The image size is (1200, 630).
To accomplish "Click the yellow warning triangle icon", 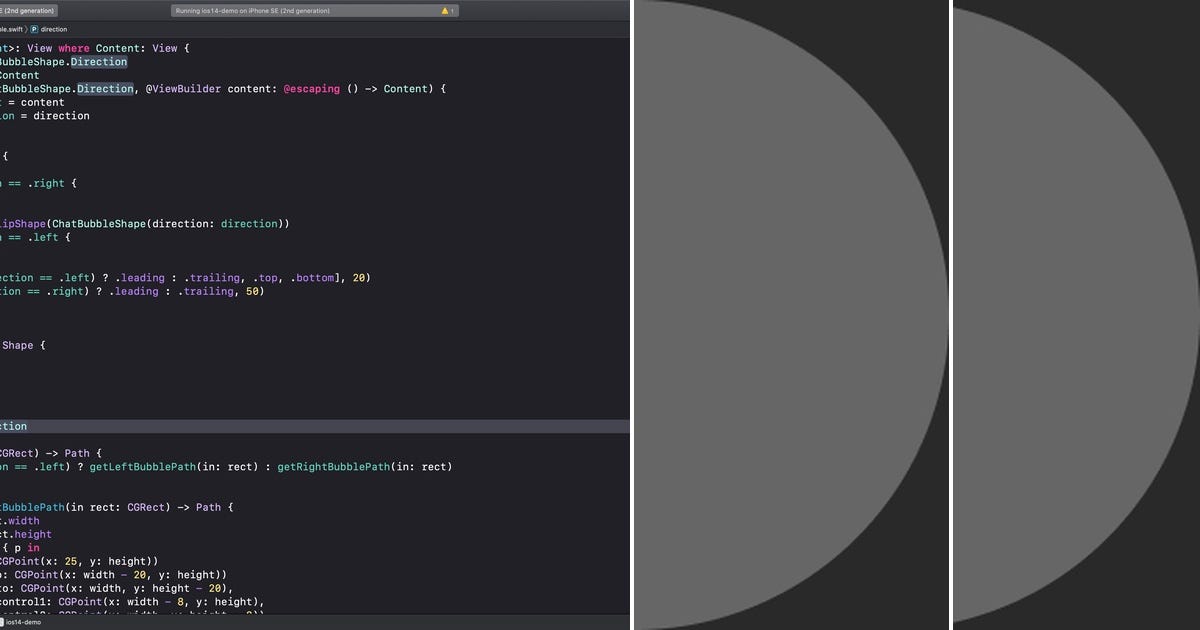I will (x=445, y=11).
